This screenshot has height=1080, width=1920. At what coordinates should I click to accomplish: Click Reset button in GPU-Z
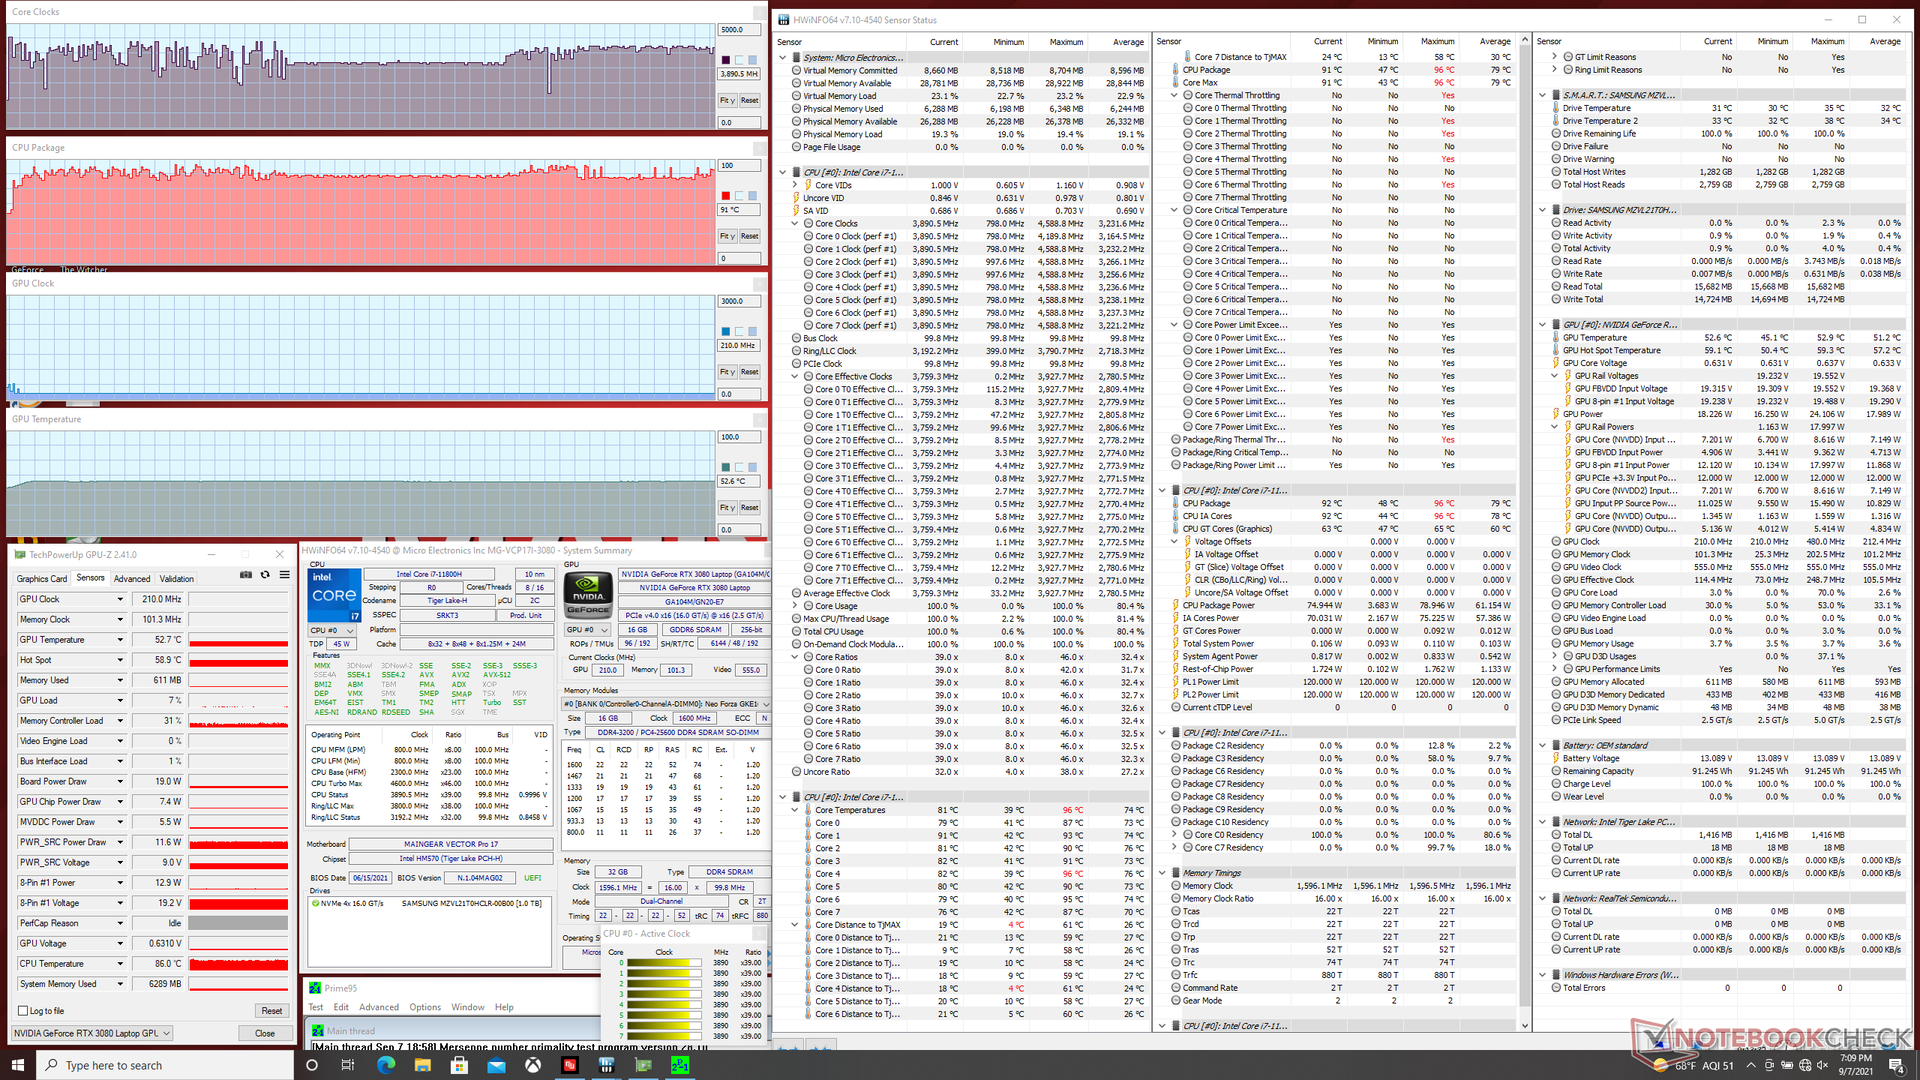(271, 1011)
